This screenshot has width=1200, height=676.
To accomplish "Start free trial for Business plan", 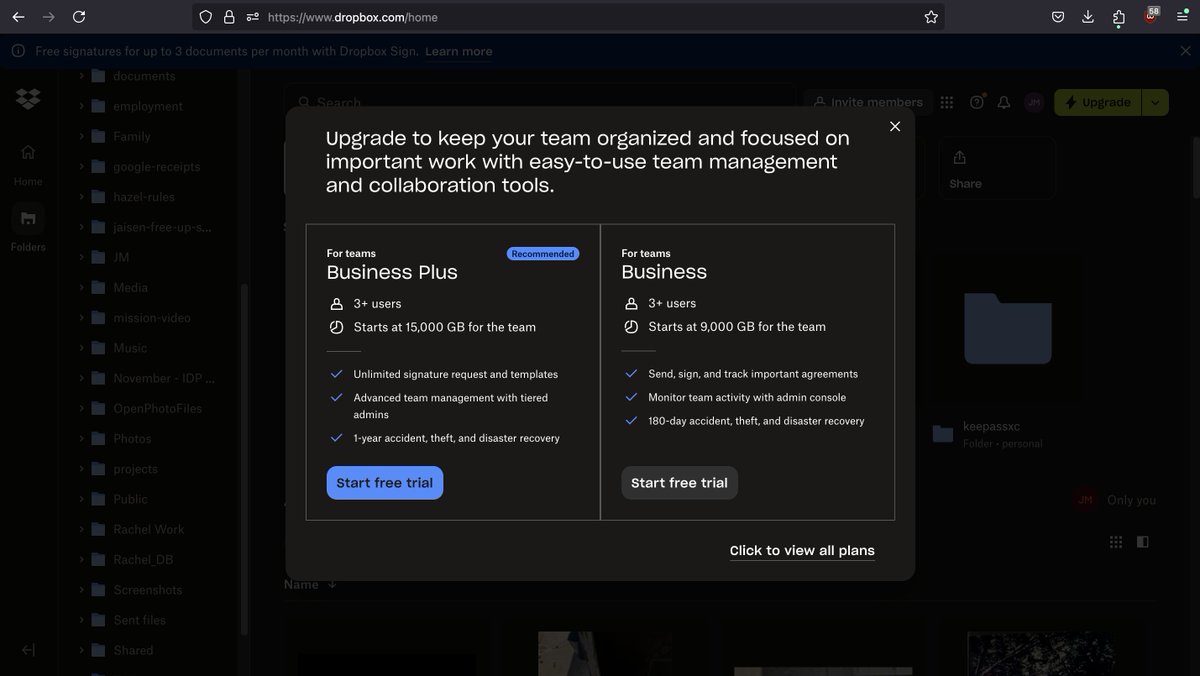I will [x=680, y=483].
